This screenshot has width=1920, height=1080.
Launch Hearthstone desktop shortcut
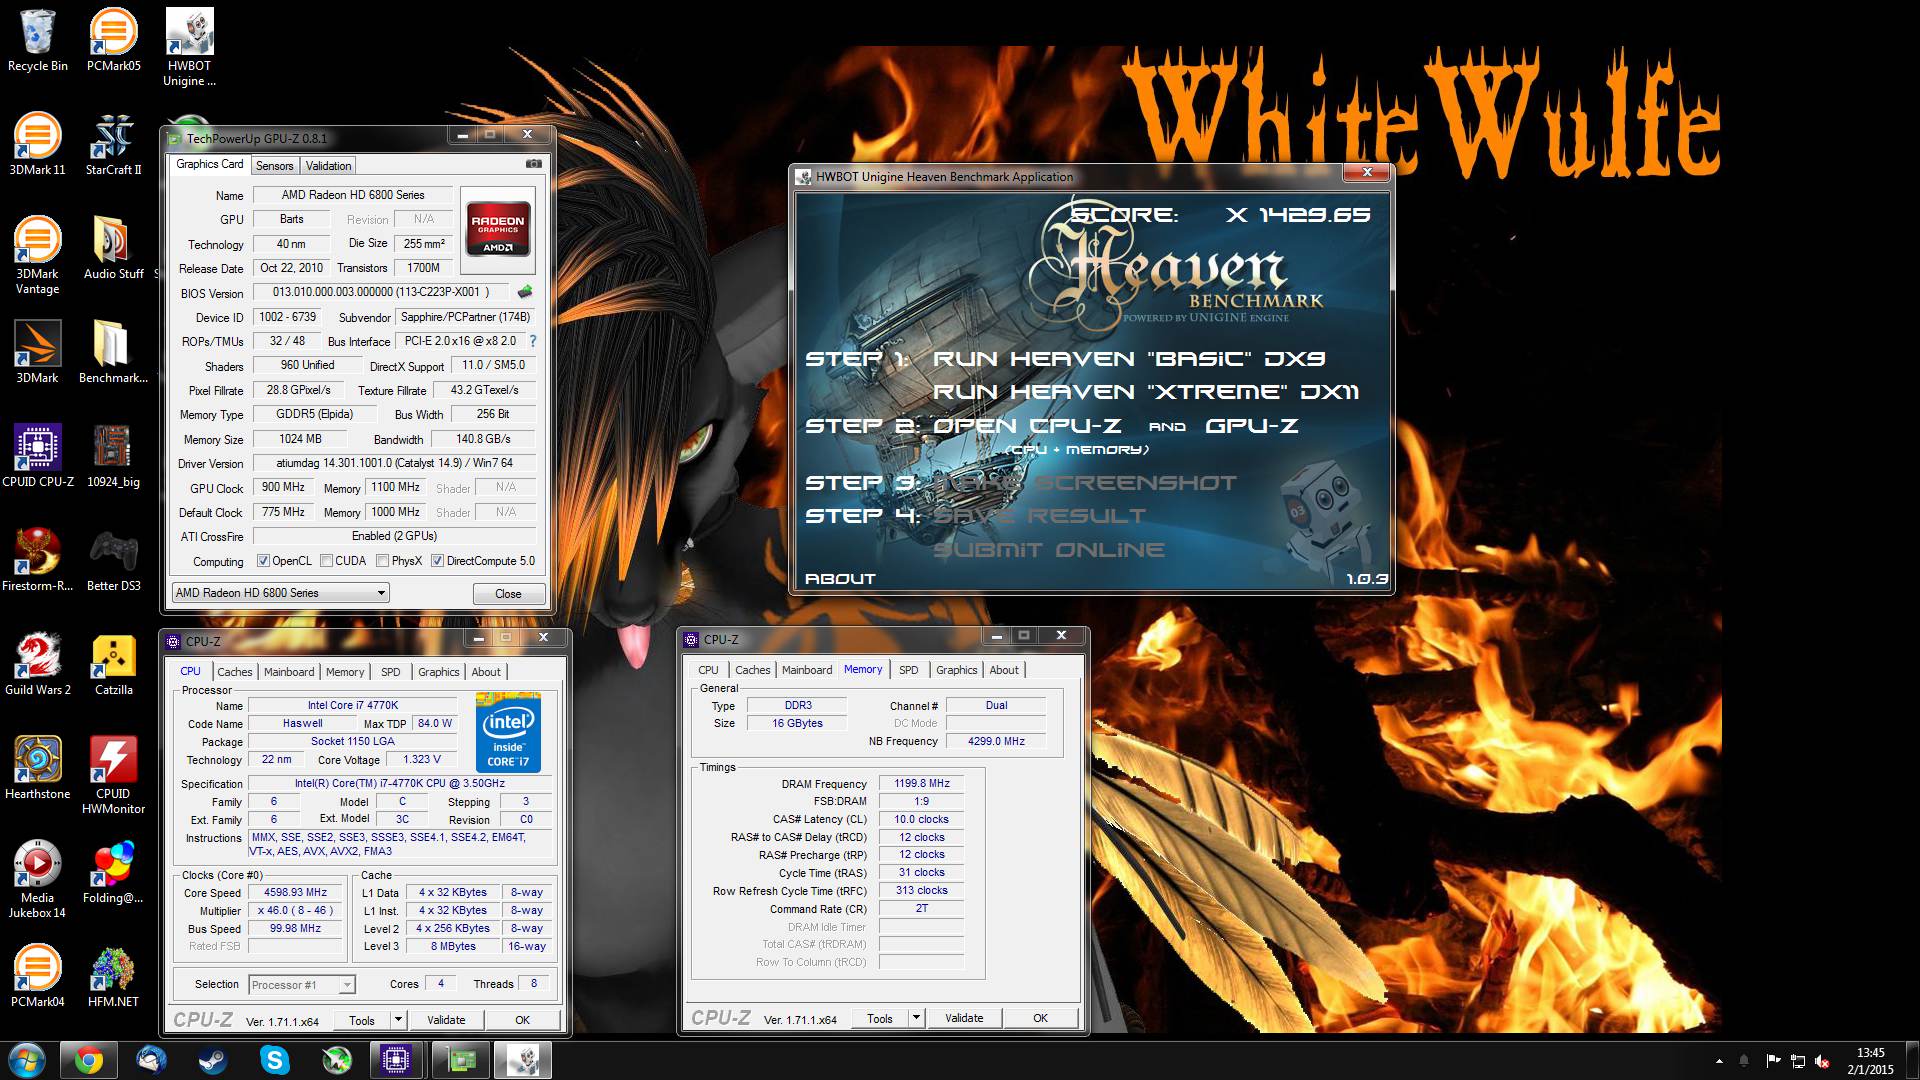click(37, 768)
